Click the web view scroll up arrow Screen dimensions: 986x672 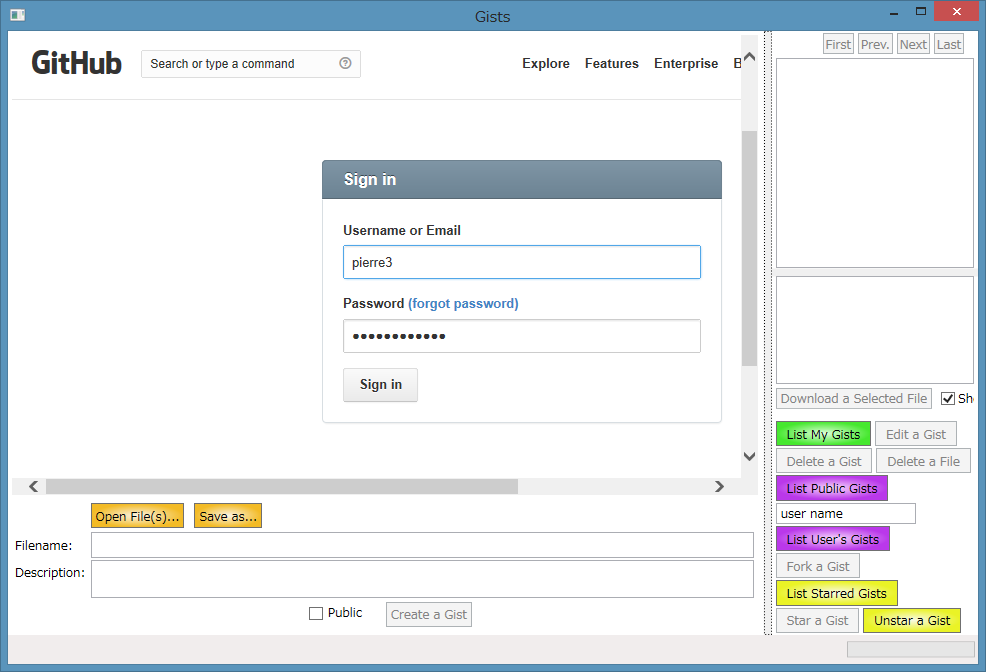coord(749,57)
